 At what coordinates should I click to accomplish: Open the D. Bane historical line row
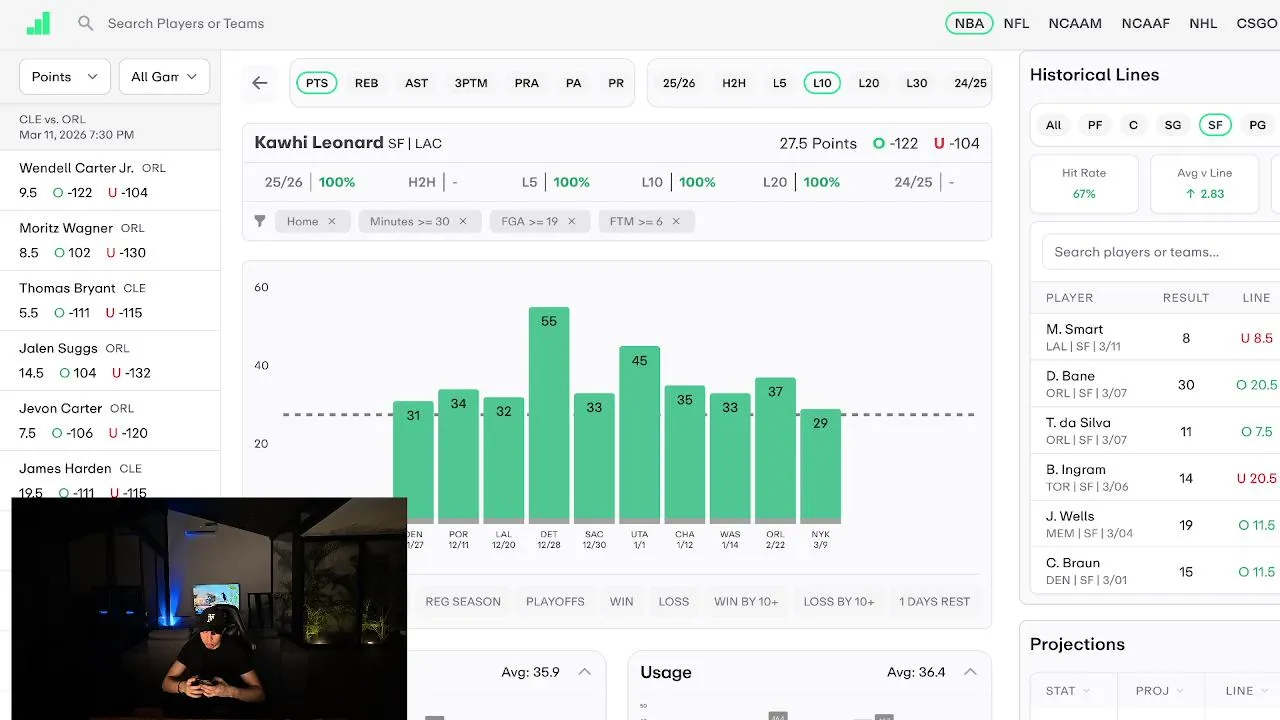1155,384
